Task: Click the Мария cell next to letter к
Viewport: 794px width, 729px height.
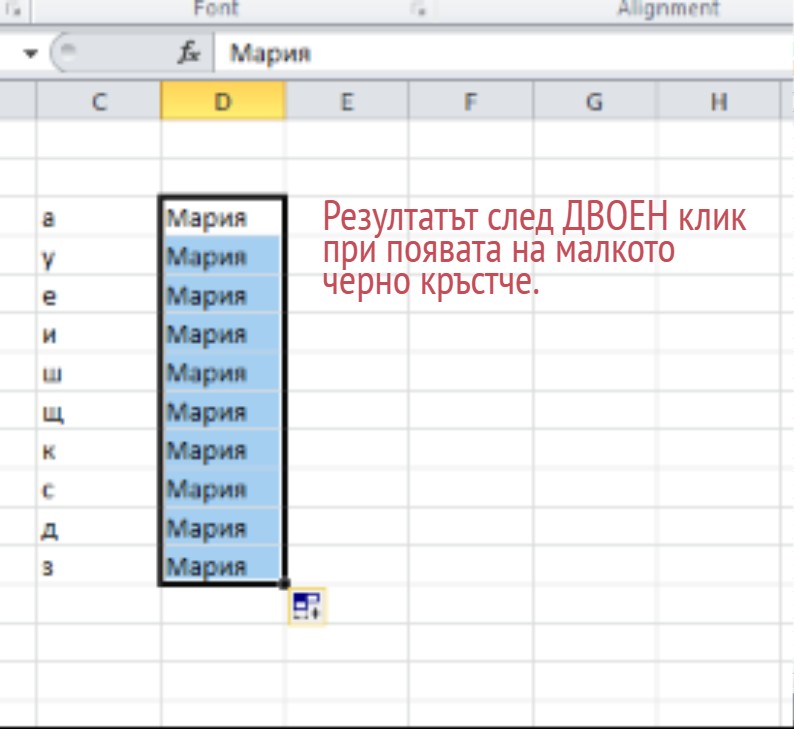Action: click(x=222, y=451)
